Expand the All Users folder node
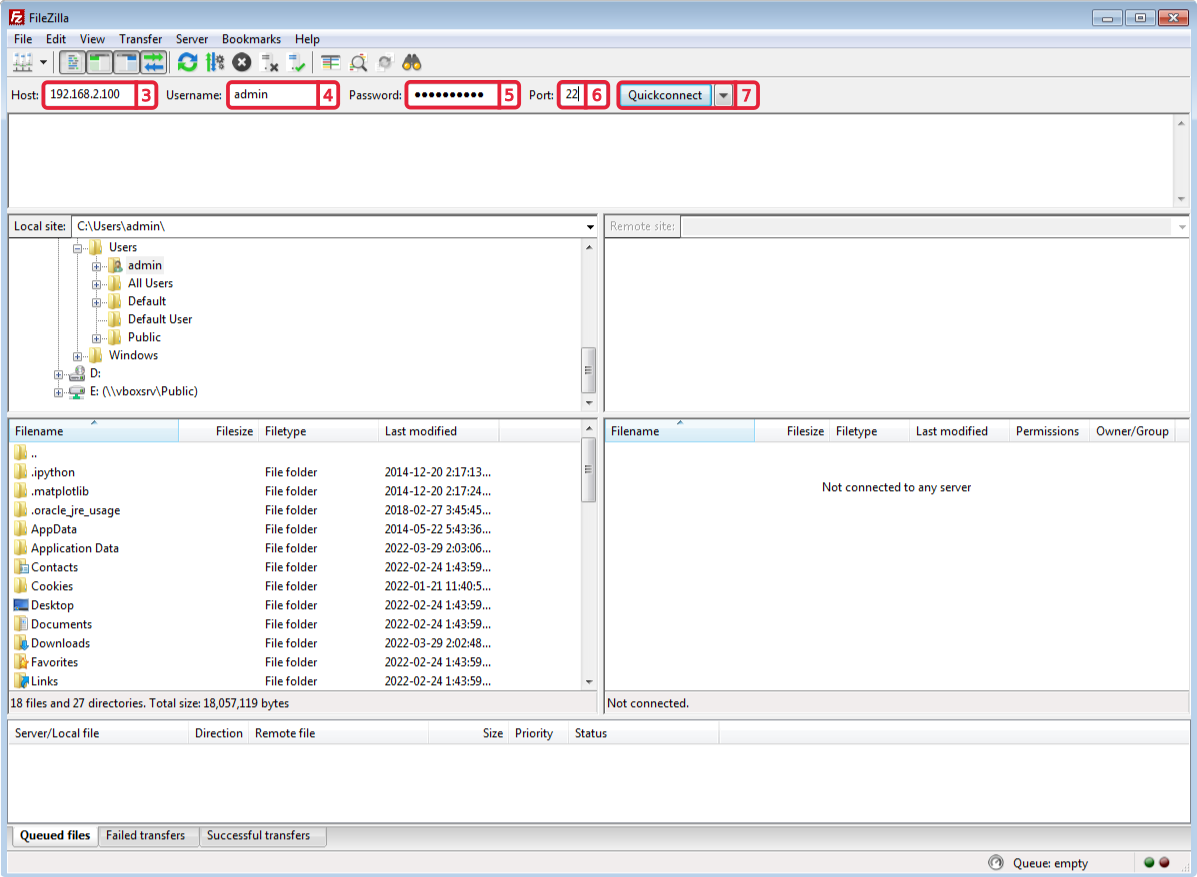The image size is (1197, 877). coord(96,284)
